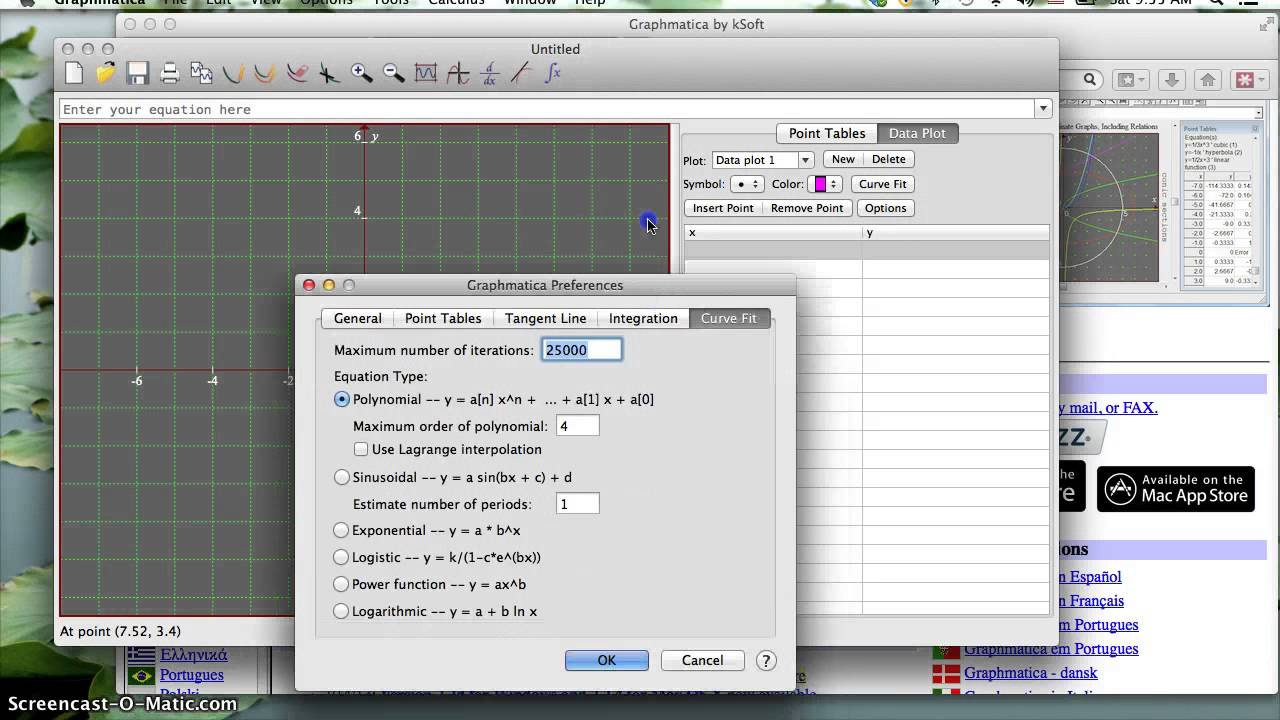Click the y column header in data table
Viewport: 1280px width, 720px height.
tap(956, 233)
